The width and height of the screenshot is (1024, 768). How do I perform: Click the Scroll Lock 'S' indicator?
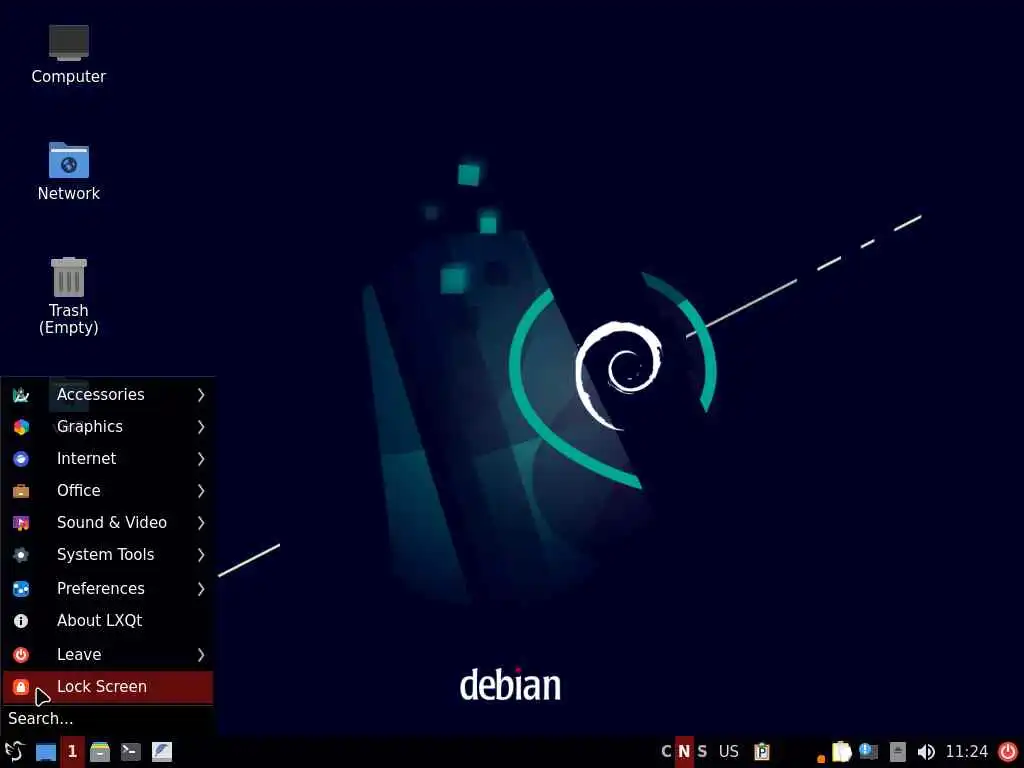pyautogui.click(x=702, y=752)
